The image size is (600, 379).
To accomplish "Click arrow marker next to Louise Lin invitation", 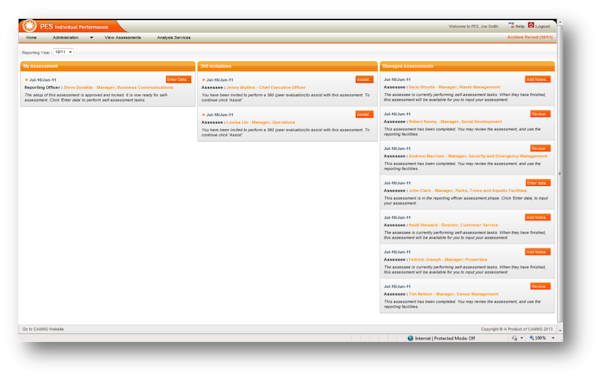I will pyautogui.click(x=204, y=114).
